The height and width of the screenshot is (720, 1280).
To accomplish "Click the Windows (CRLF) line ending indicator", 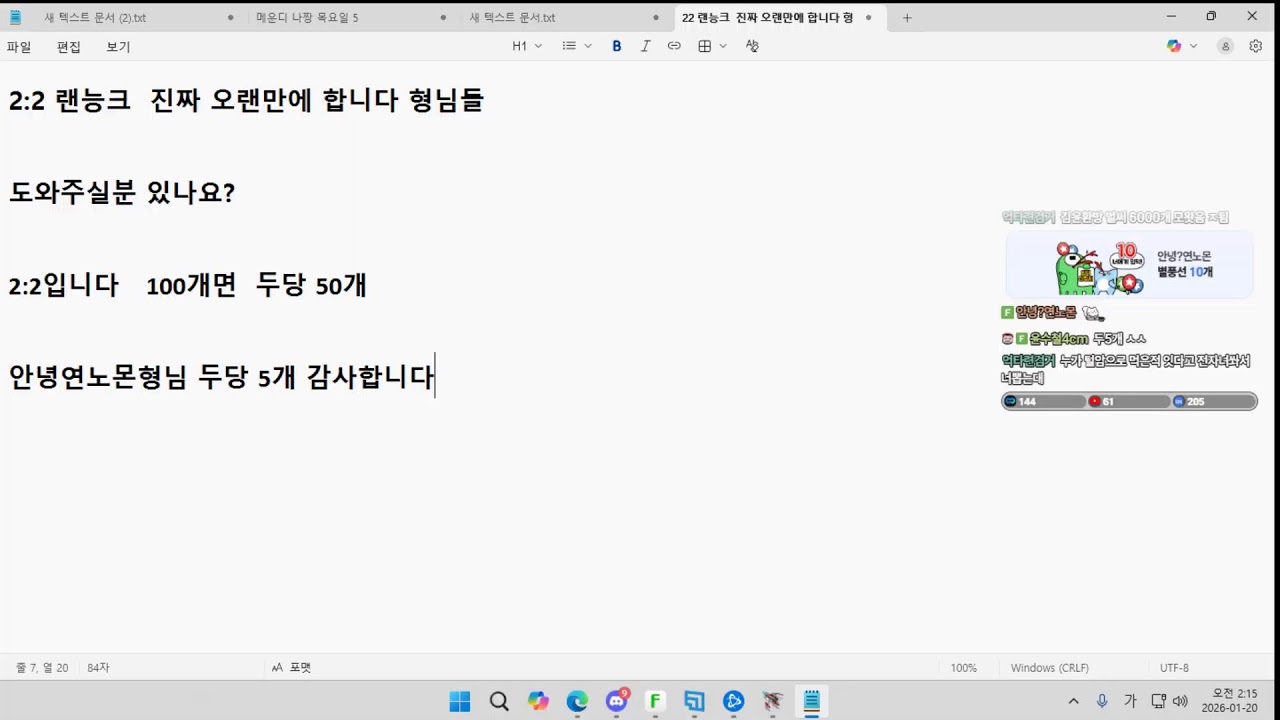I will 1049,667.
